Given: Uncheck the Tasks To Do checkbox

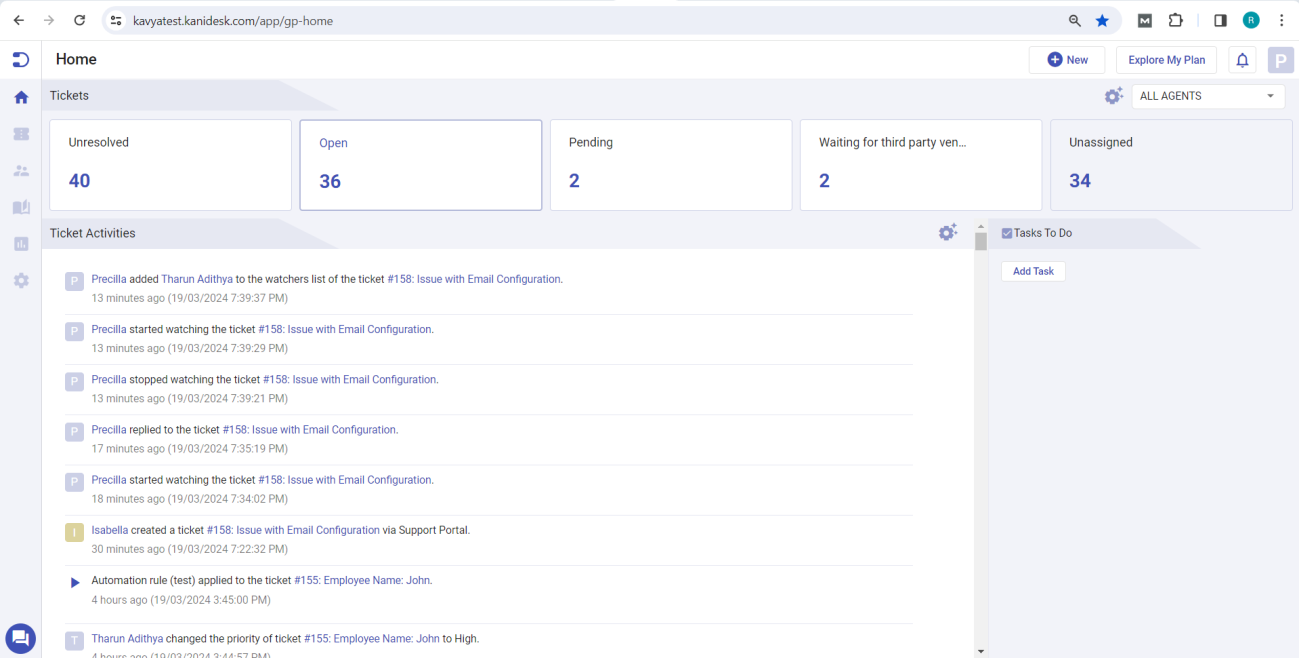Looking at the screenshot, I should (x=1007, y=232).
